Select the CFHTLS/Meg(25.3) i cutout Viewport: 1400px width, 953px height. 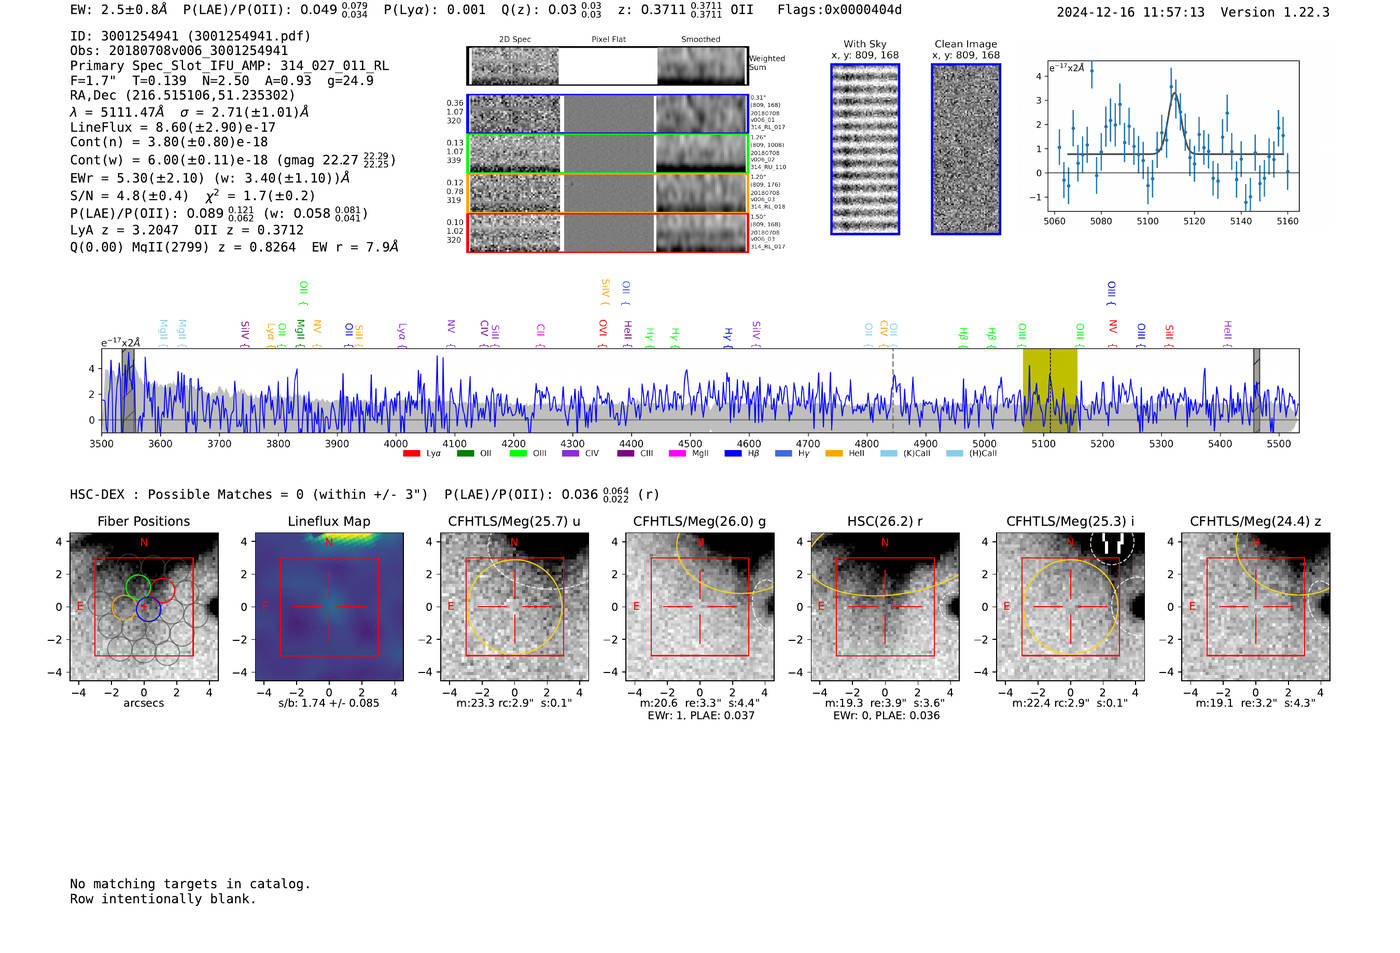click(x=1070, y=606)
